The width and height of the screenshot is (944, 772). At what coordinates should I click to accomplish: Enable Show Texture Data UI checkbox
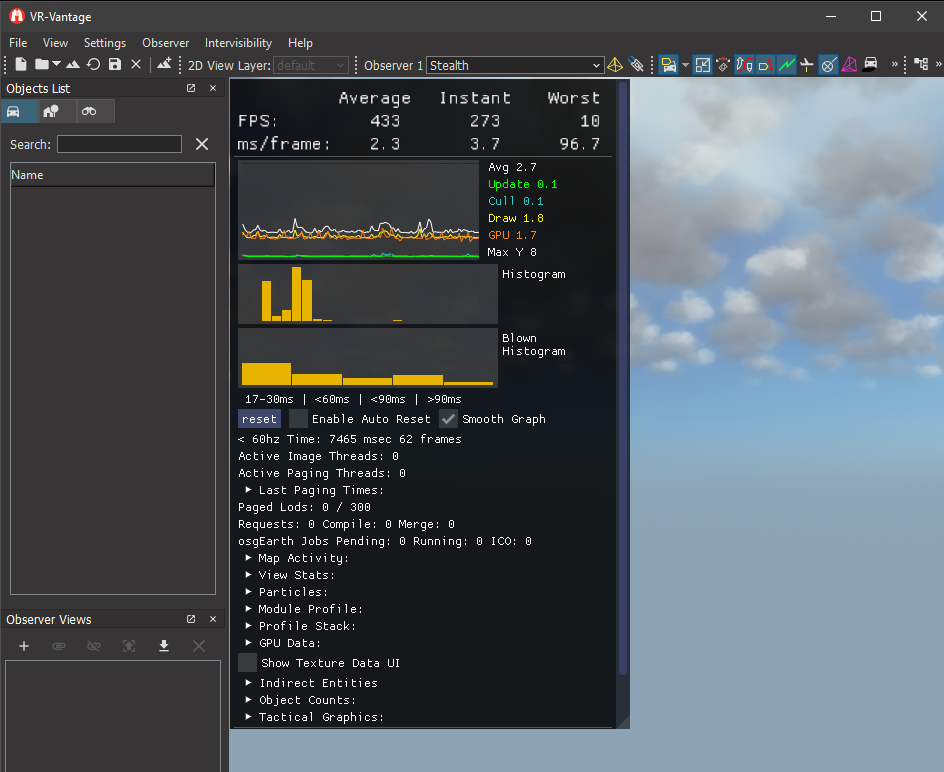[x=247, y=663]
